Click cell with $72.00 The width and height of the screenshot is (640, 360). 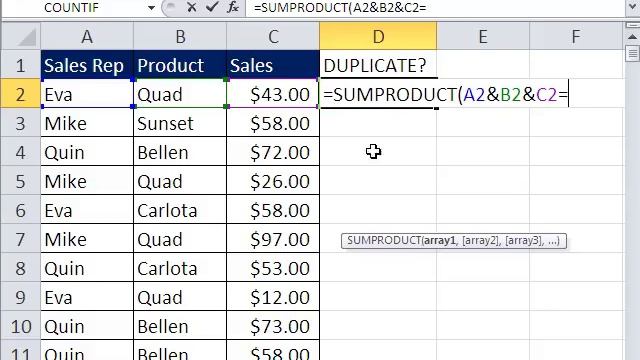(x=273, y=152)
